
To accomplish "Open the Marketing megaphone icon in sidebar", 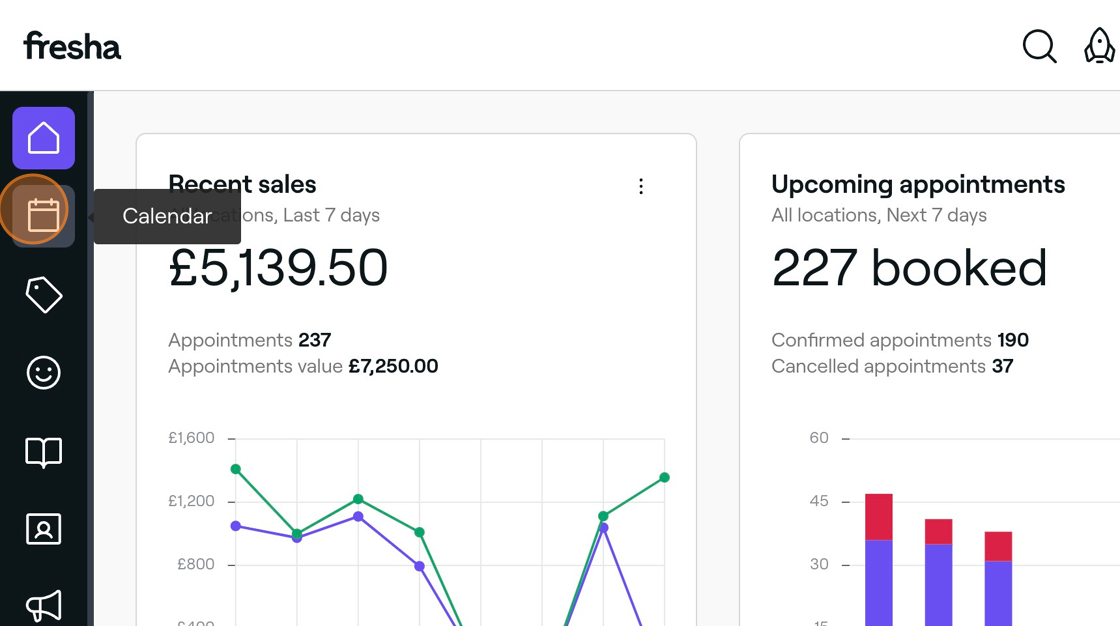I will pos(44,607).
